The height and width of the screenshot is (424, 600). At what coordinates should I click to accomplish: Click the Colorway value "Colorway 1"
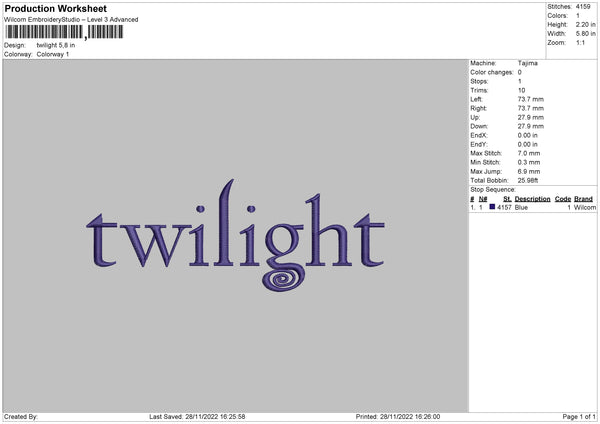click(x=53, y=54)
